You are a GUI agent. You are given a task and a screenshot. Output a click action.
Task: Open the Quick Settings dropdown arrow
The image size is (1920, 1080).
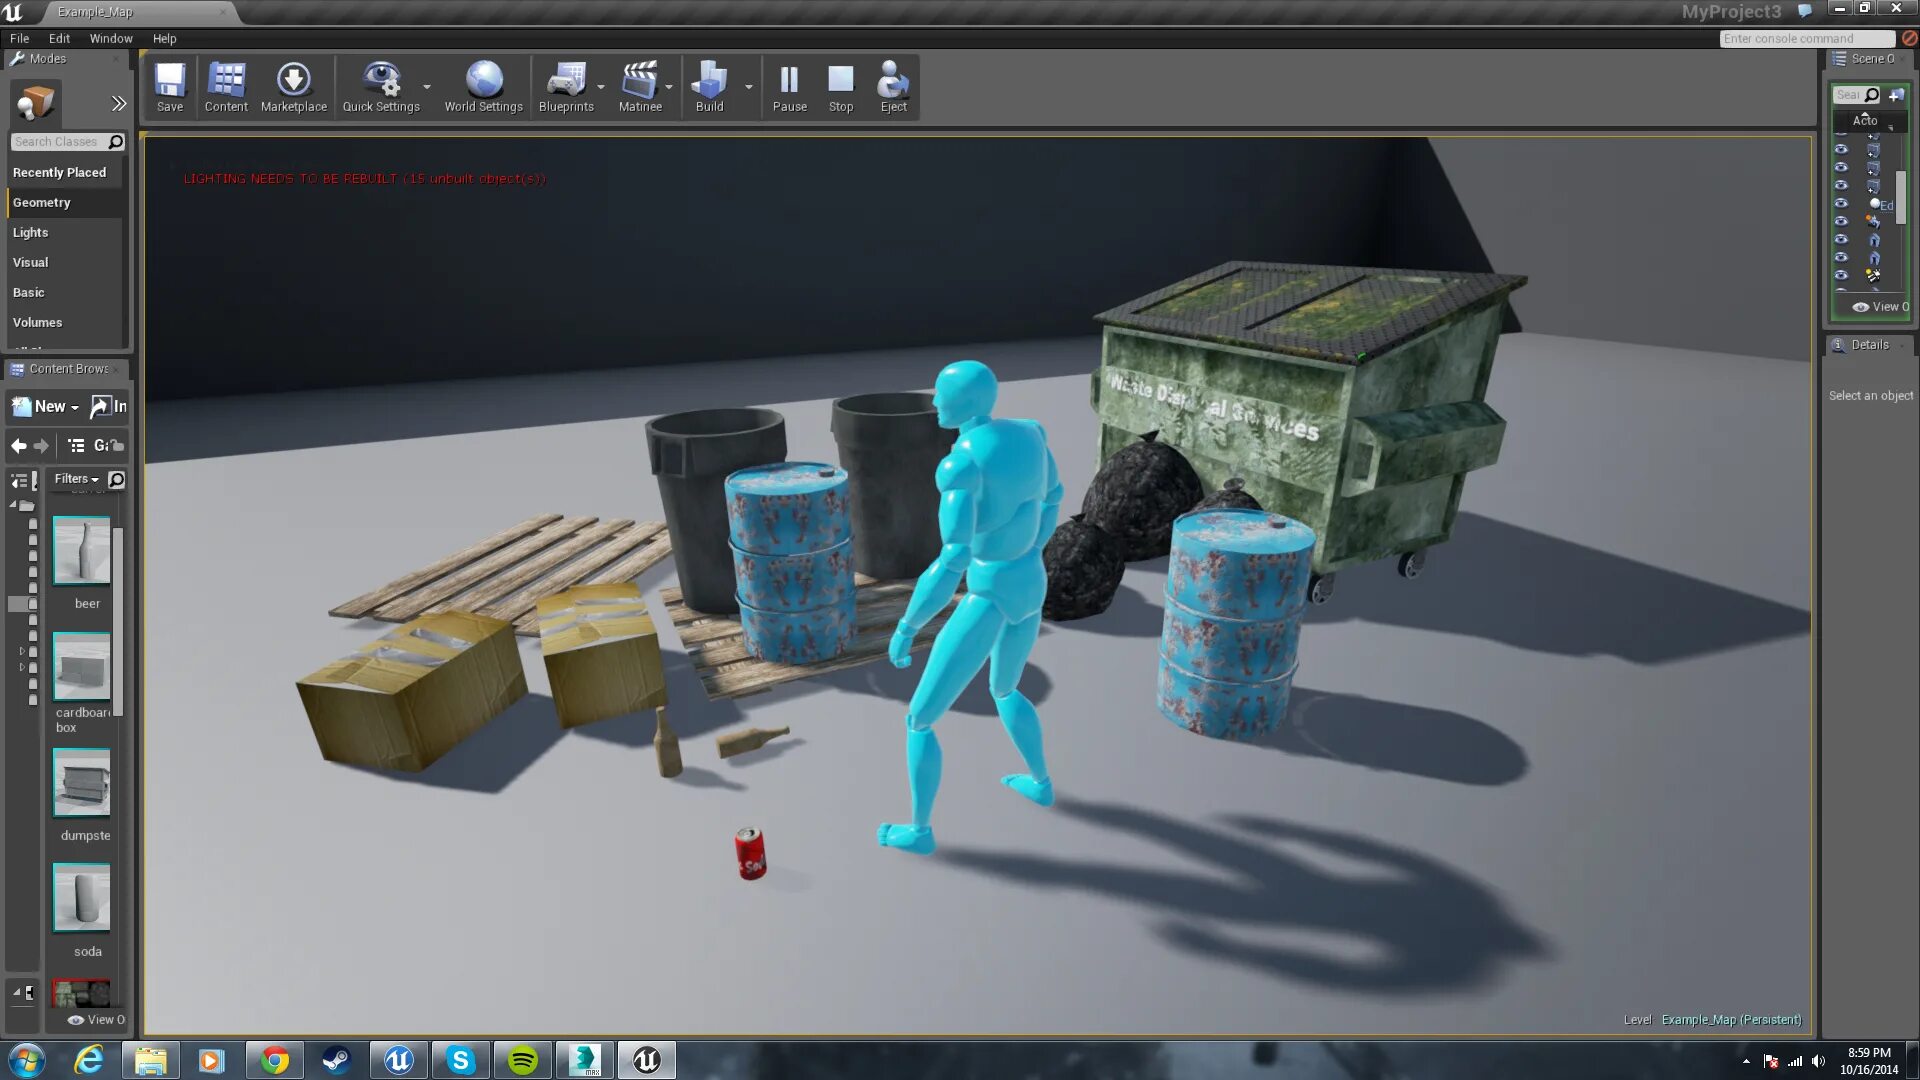pyautogui.click(x=427, y=87)
